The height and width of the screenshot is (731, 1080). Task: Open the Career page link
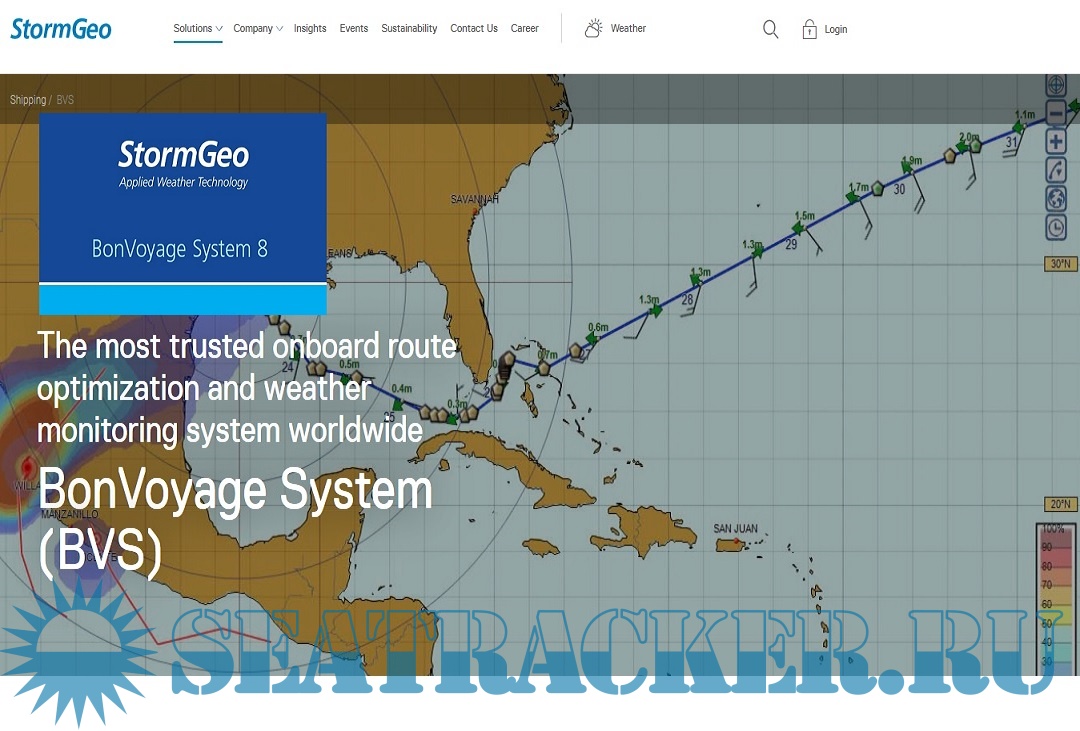click(x=525, y=29)
